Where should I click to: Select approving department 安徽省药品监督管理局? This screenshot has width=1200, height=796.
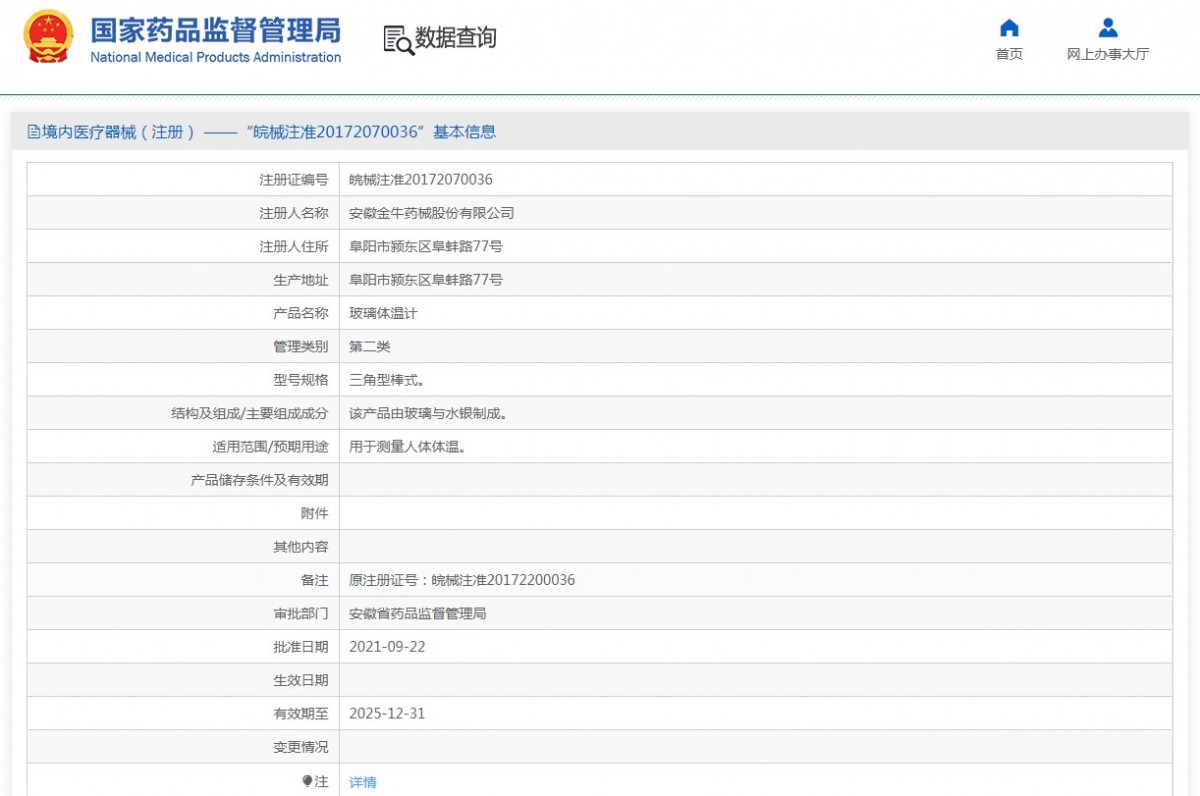[x=418, y=613]
